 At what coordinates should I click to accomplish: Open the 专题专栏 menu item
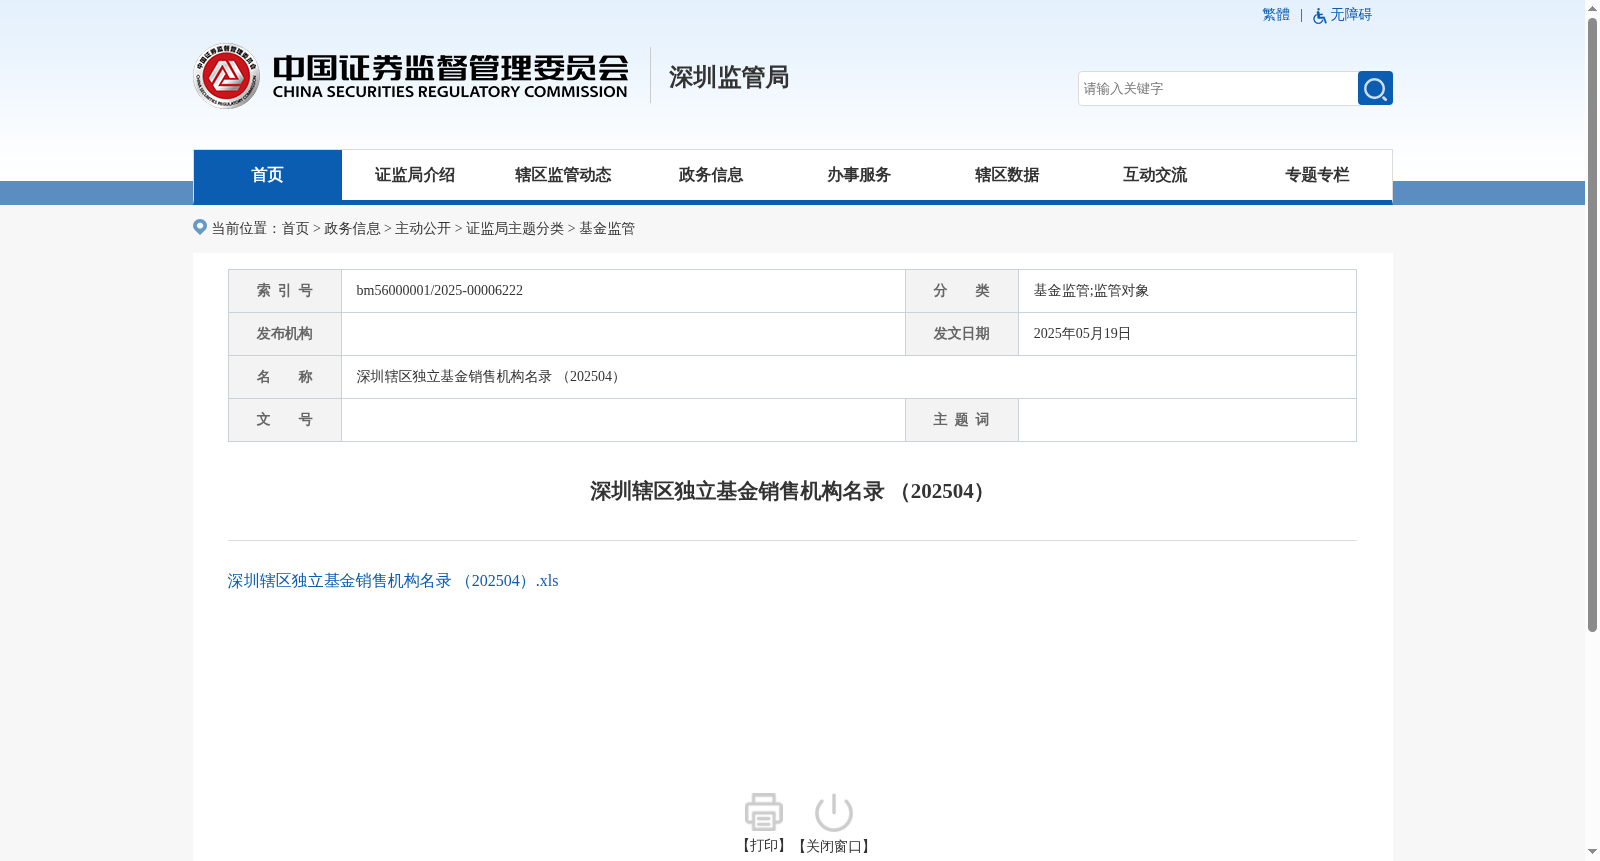coord(1317,175)
